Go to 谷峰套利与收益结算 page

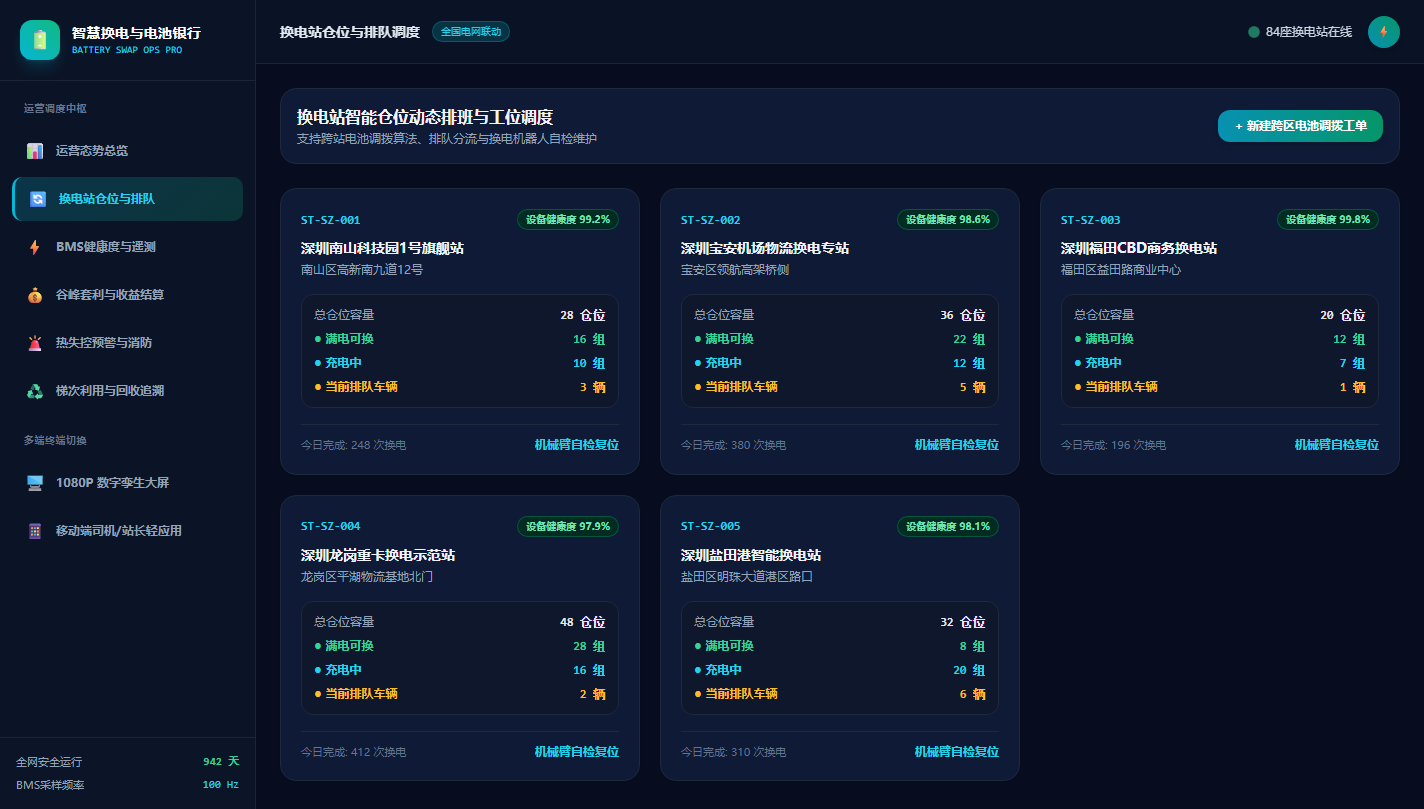(x=127, y=295)
